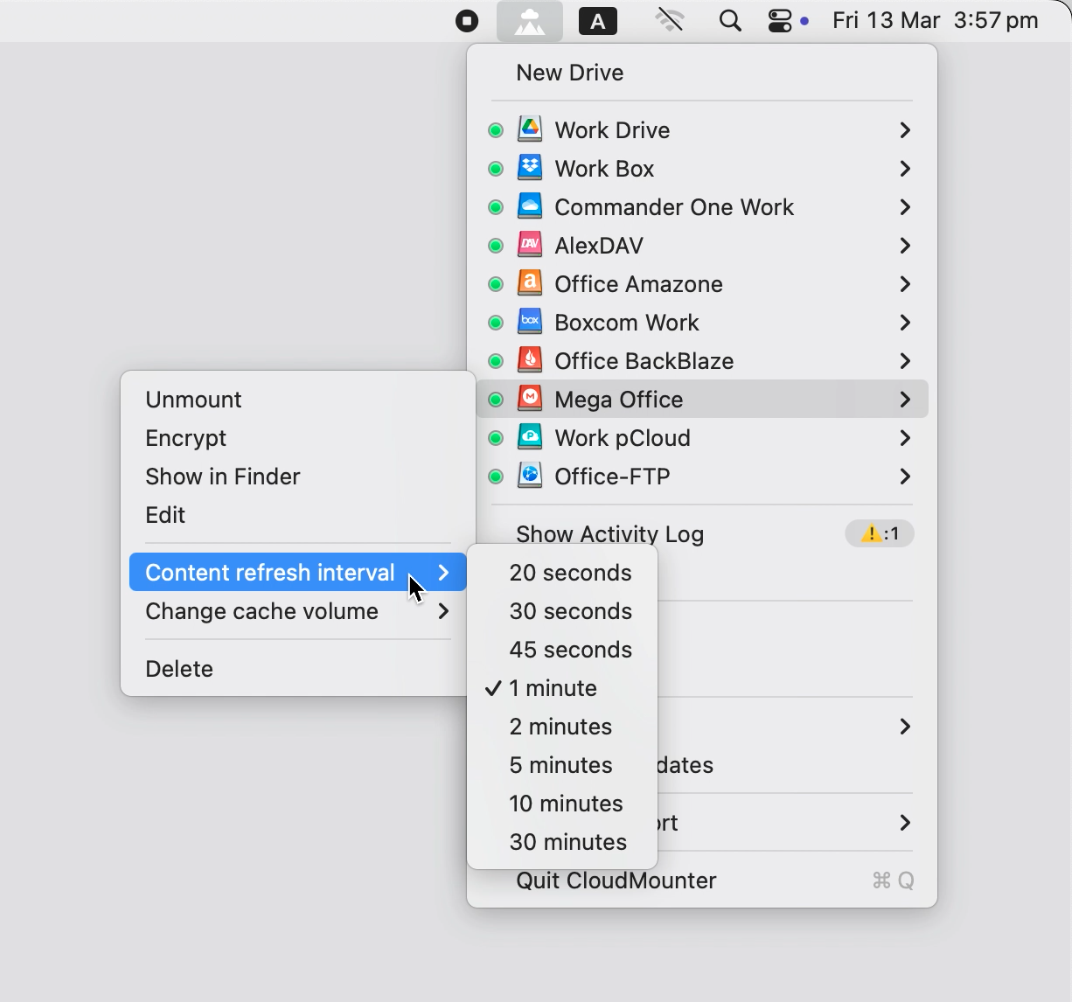Viewport: 1072px width, 1002px height.
Task: Open Content refresh interval submenu
Action: tap(298, 572)
